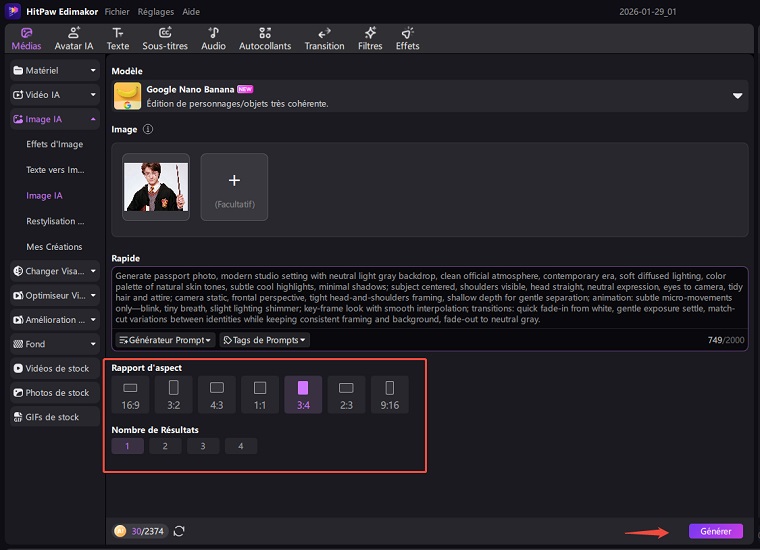Set number of results to 2
Image resolution: width=760 pixels, height=550 pixels.
165,446
